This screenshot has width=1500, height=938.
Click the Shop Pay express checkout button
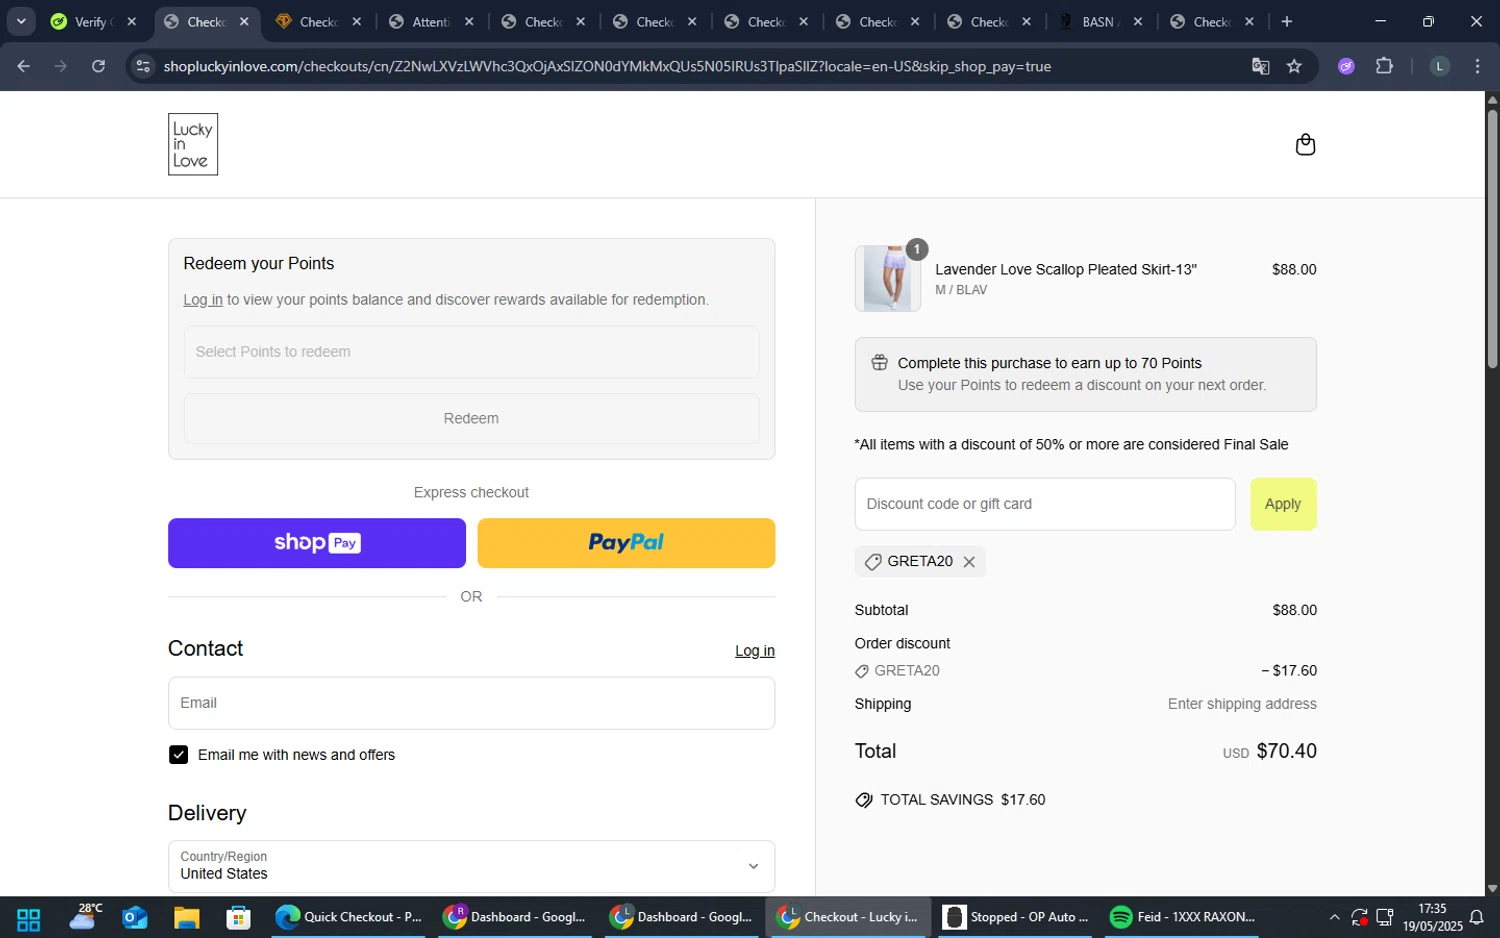pos(317,543)
